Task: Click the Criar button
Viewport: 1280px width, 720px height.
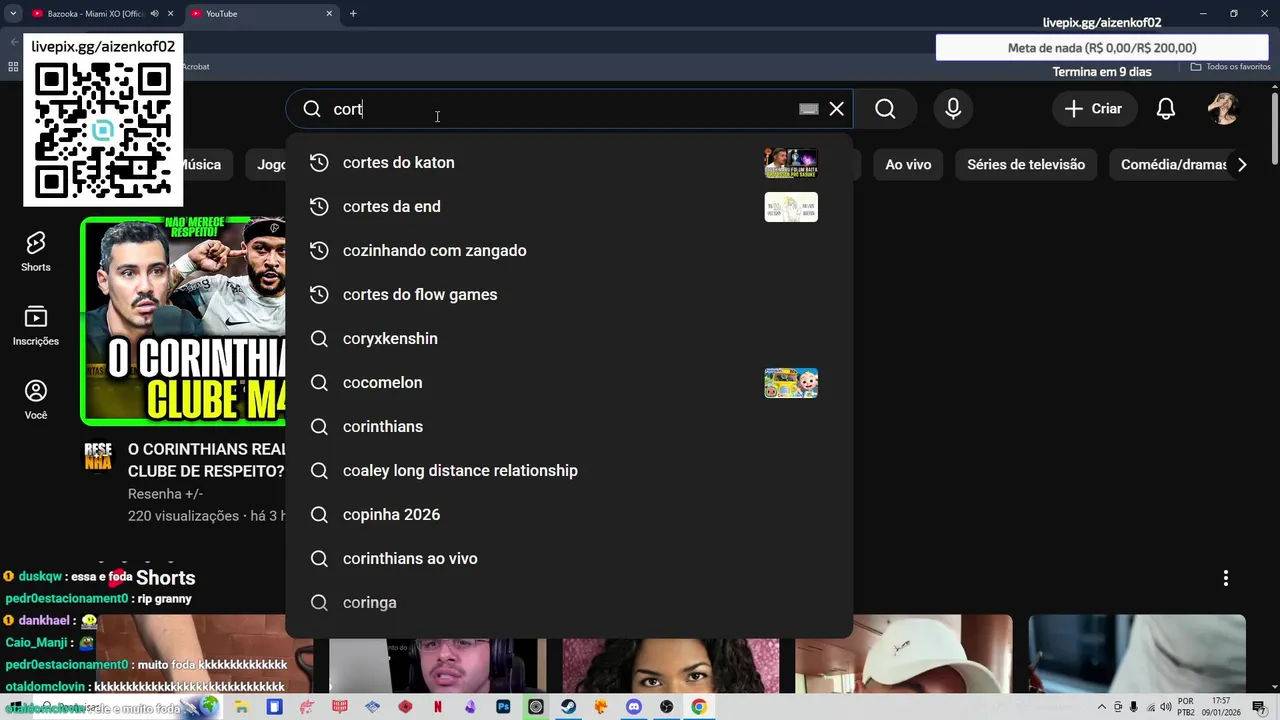Action: point(1094,109)
